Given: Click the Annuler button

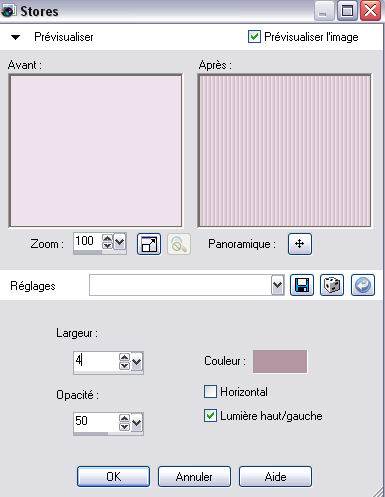Looking at the screenshot, I should (x=194, y=476).
